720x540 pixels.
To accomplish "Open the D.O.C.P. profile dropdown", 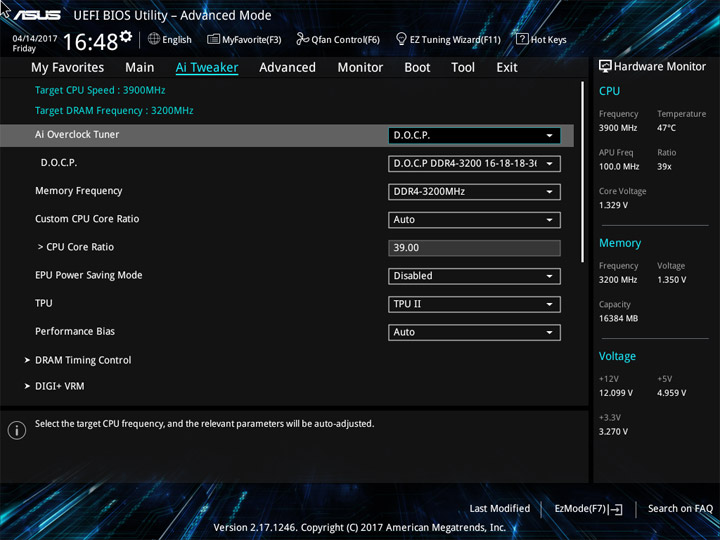I will tap(474, 164).
